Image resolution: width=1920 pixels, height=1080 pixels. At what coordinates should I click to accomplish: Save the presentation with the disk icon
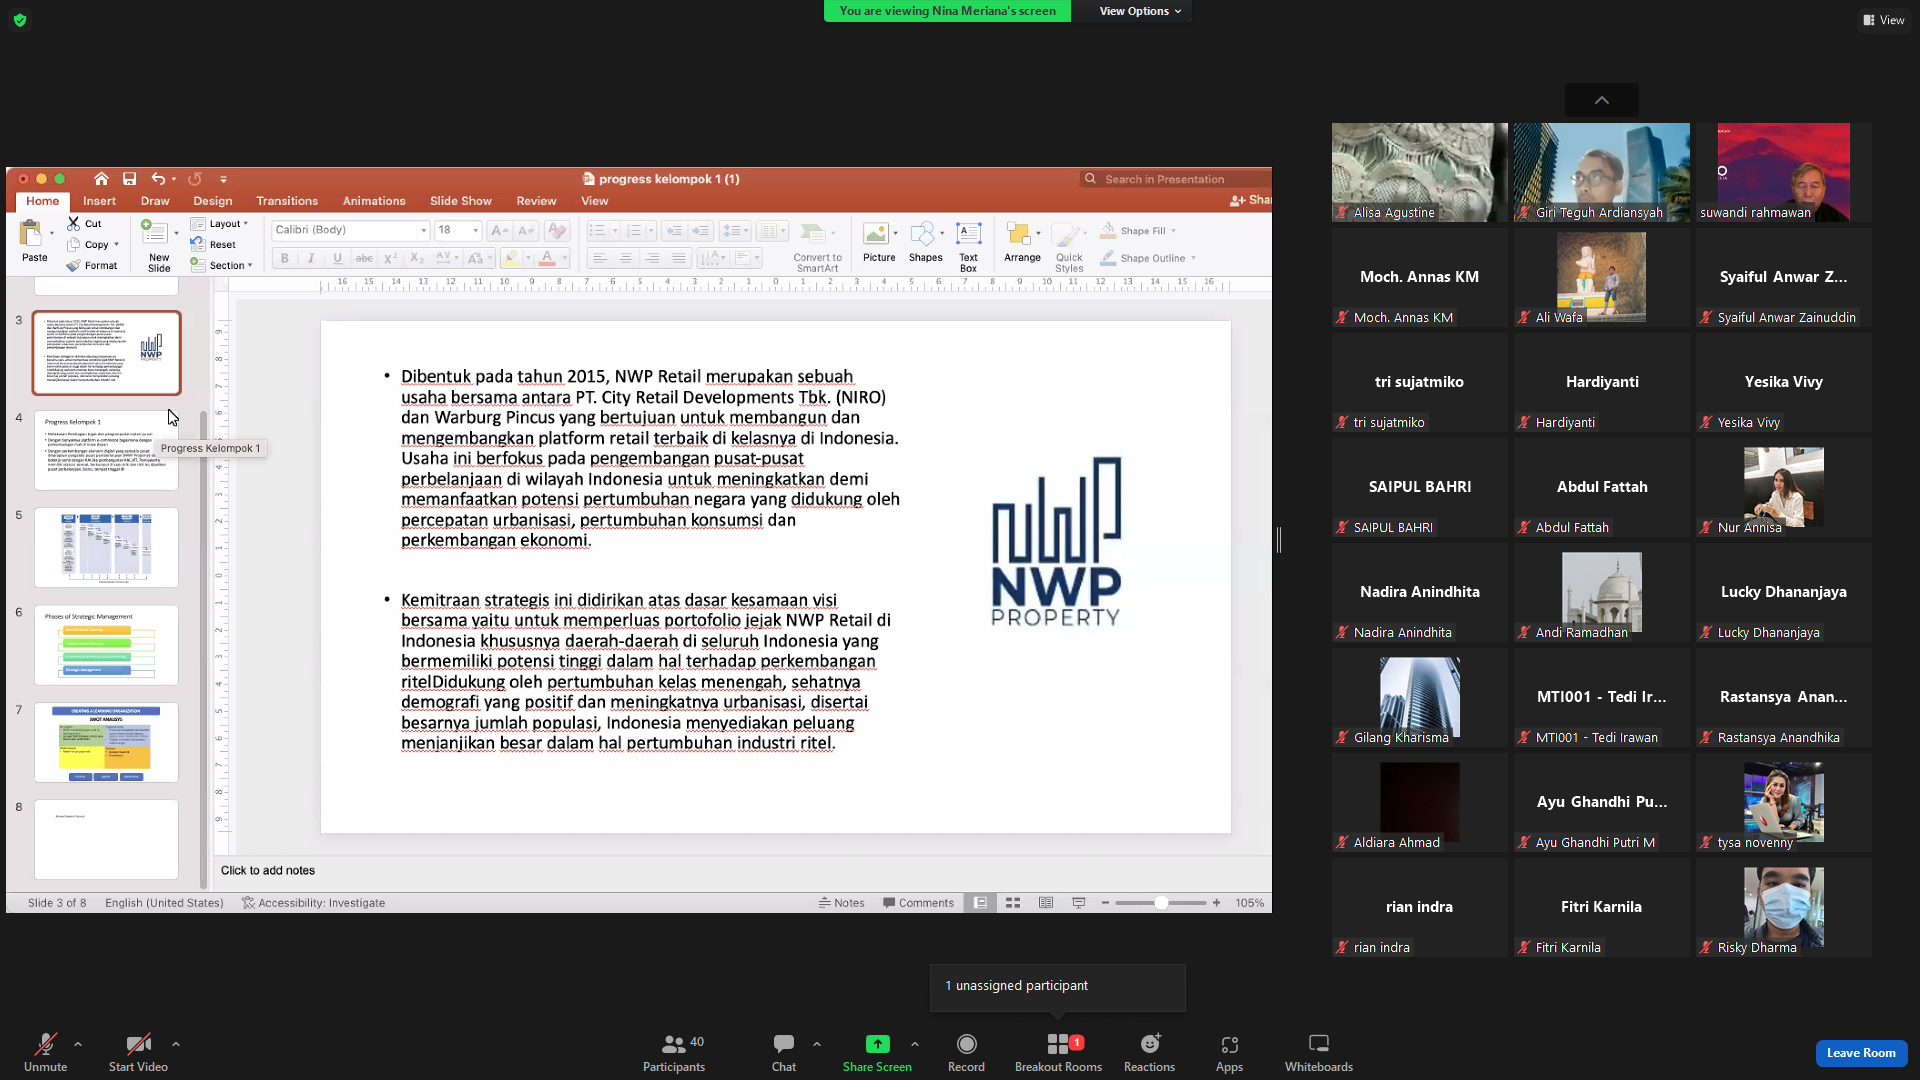129,179
